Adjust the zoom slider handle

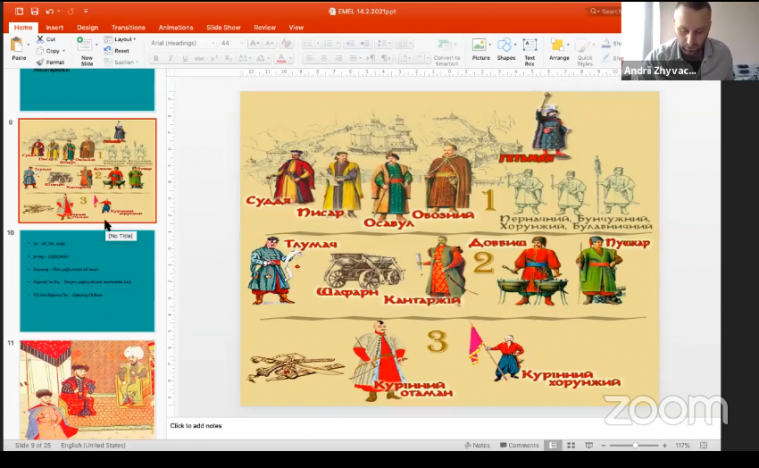coord(635,445)
